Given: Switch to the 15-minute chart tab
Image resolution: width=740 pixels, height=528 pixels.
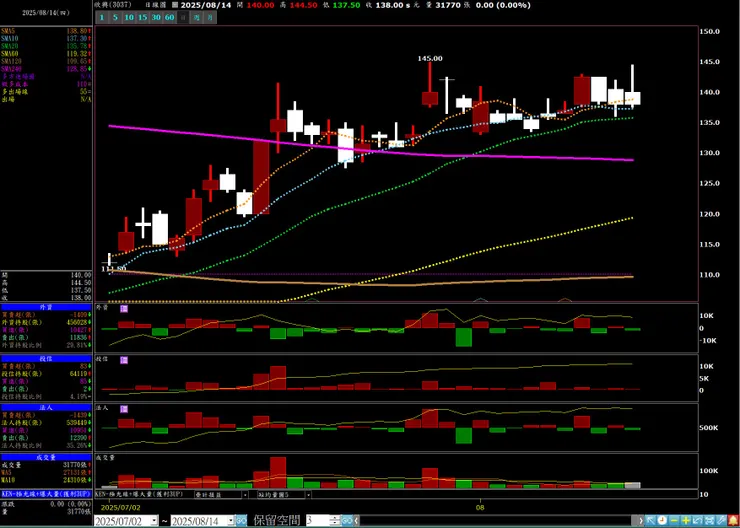Looking at the screenshot, I should pos(143,18).
